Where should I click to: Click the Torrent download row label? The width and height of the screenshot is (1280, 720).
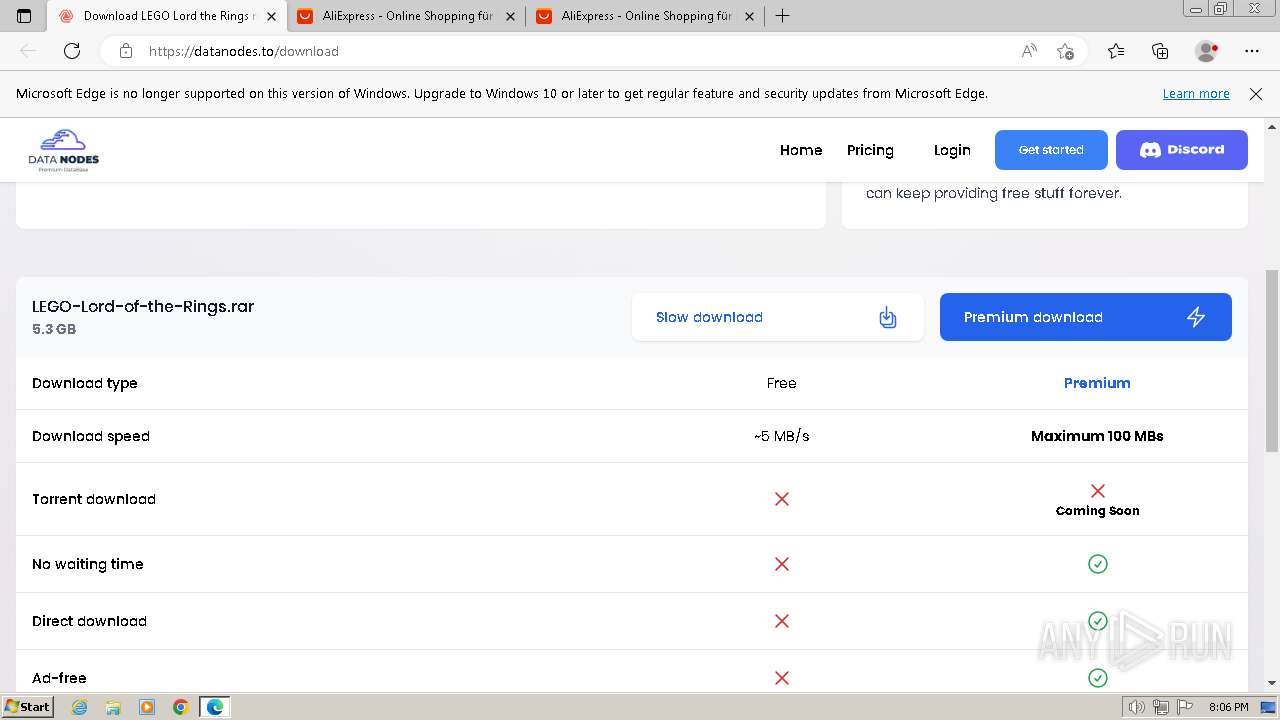94,499
